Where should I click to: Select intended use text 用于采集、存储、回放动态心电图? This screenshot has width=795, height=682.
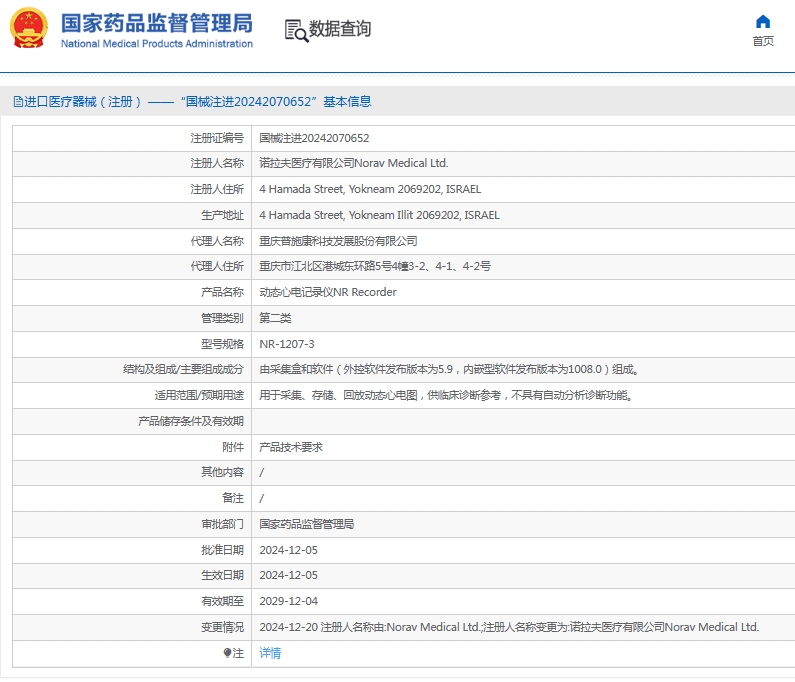click(x=446, y=395)
